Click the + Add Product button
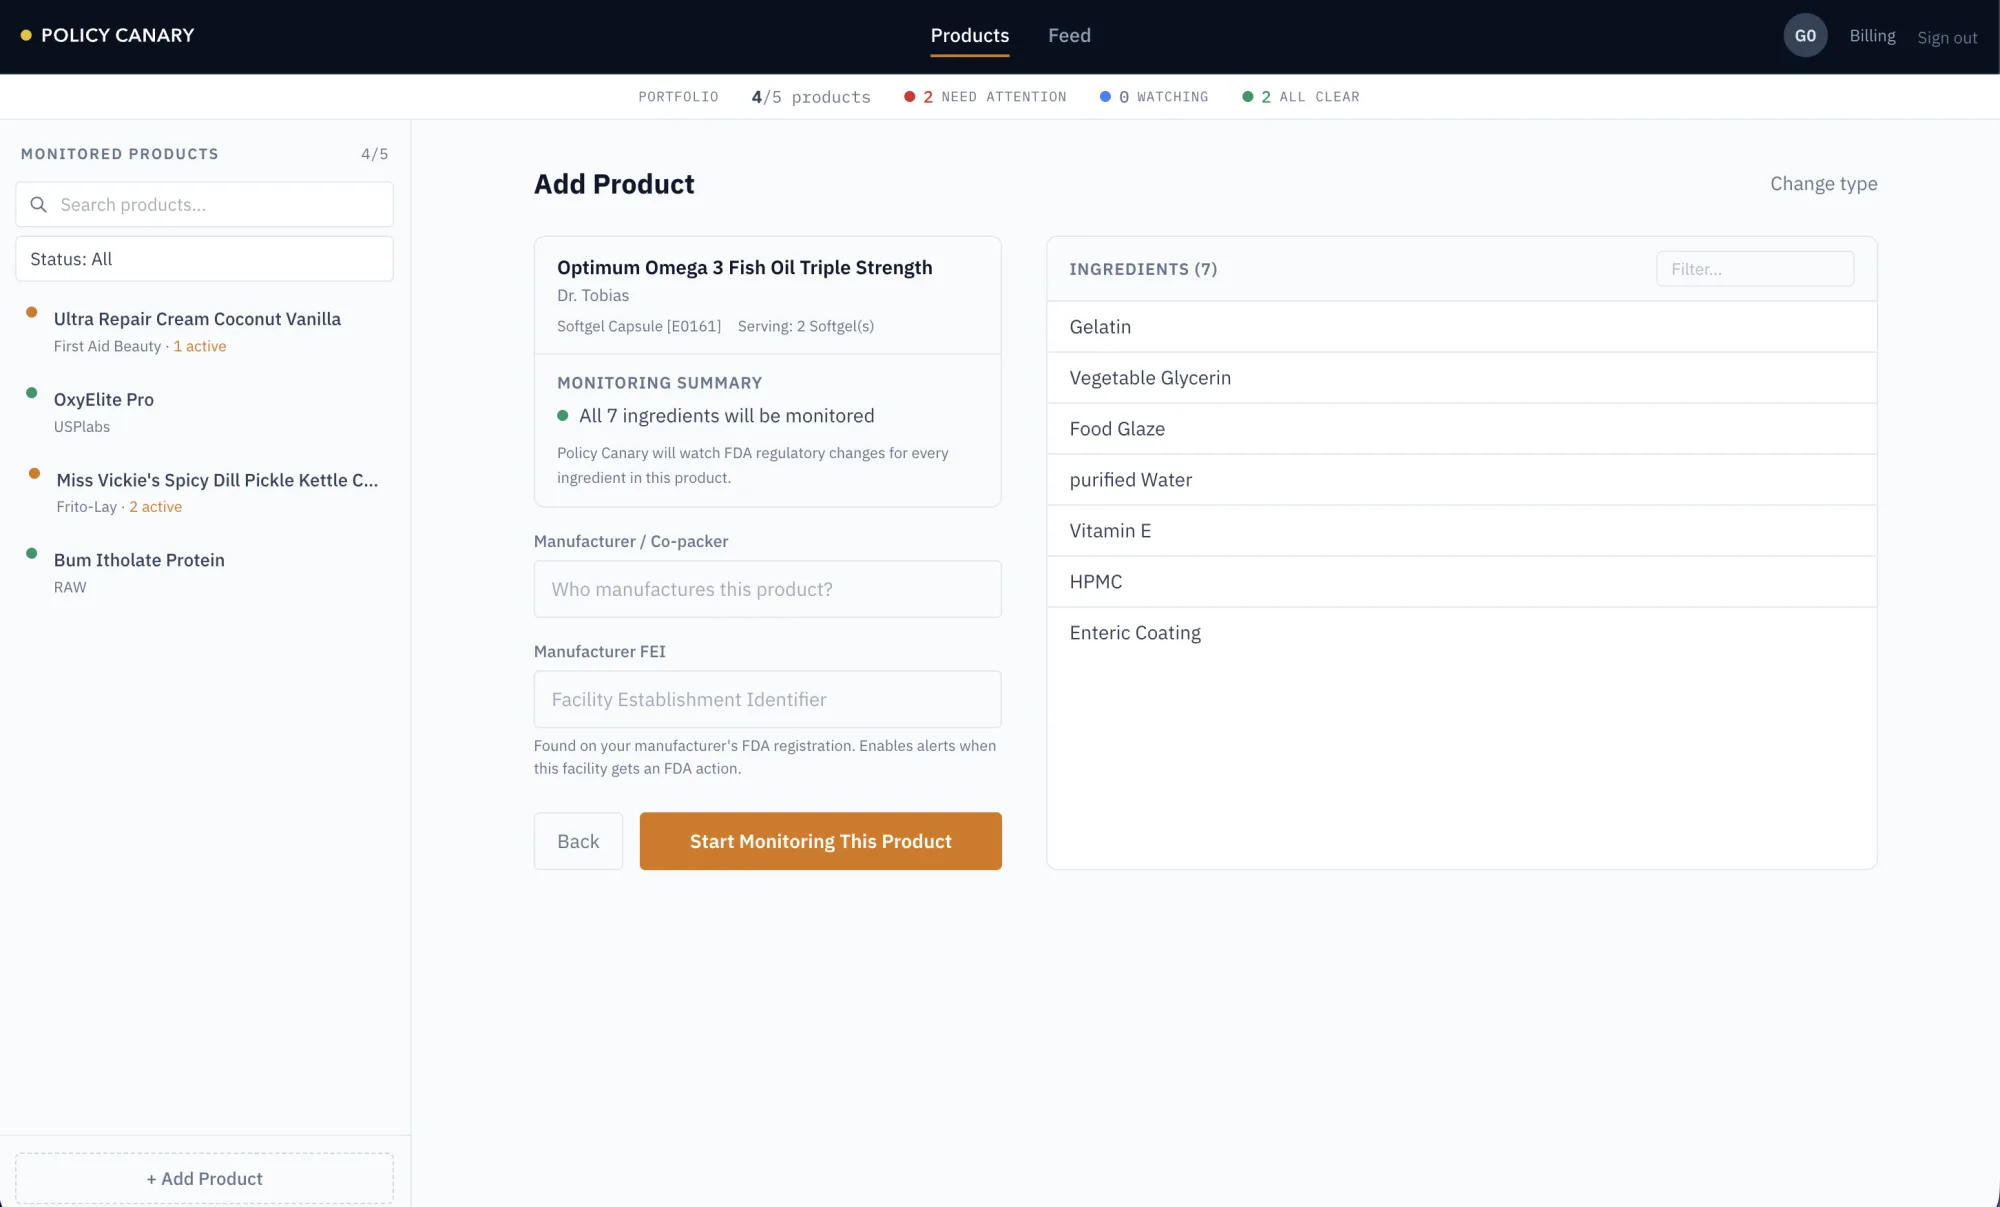 [x=204, y=1178]
